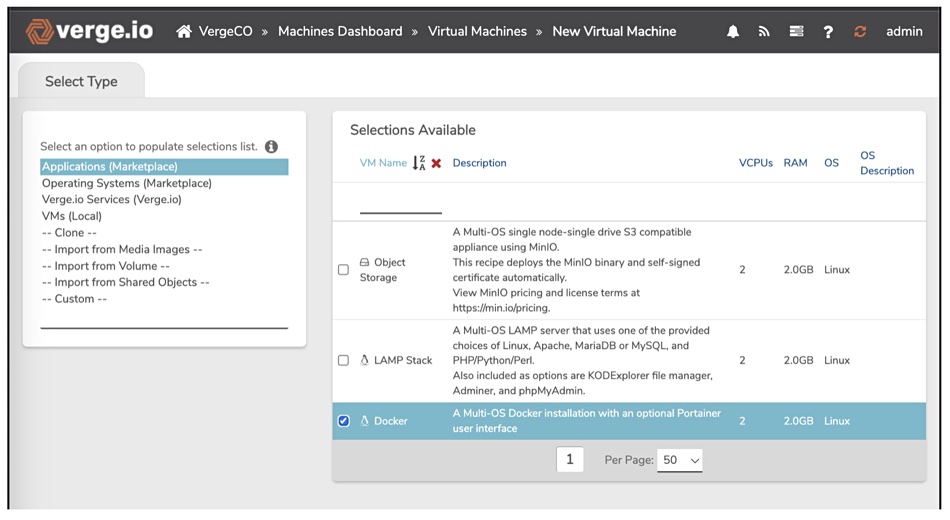
Task: Sort by Description column header
Action: tap(479, 163)
